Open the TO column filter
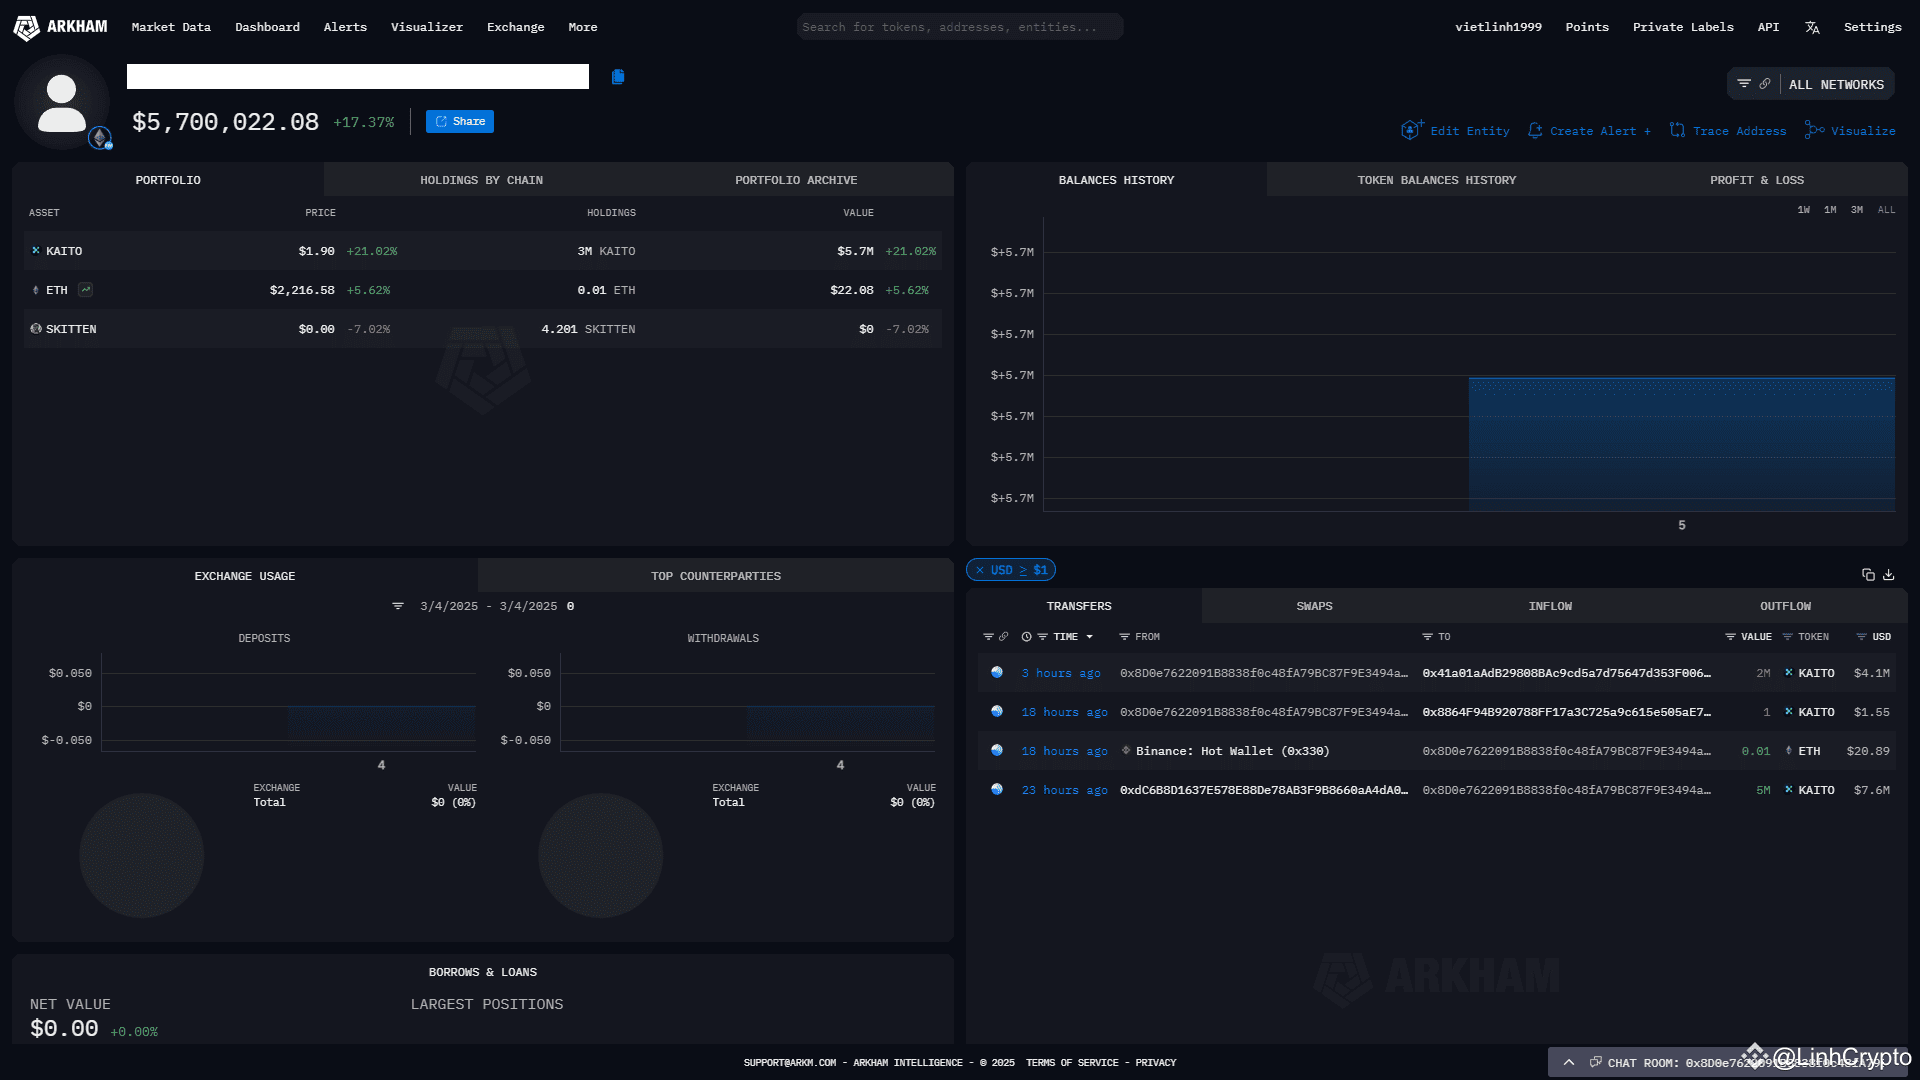The height and width of the screenshot is (1080, 1920). point(1428,637)
